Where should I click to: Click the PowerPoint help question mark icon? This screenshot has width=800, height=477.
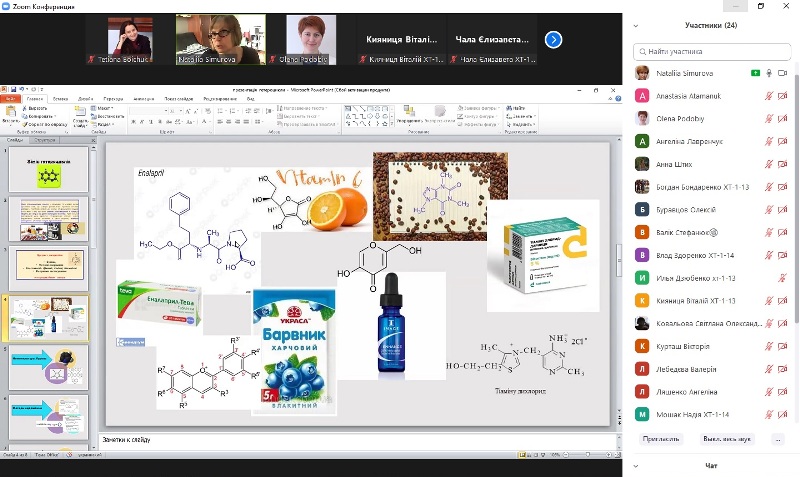[618, 98]
